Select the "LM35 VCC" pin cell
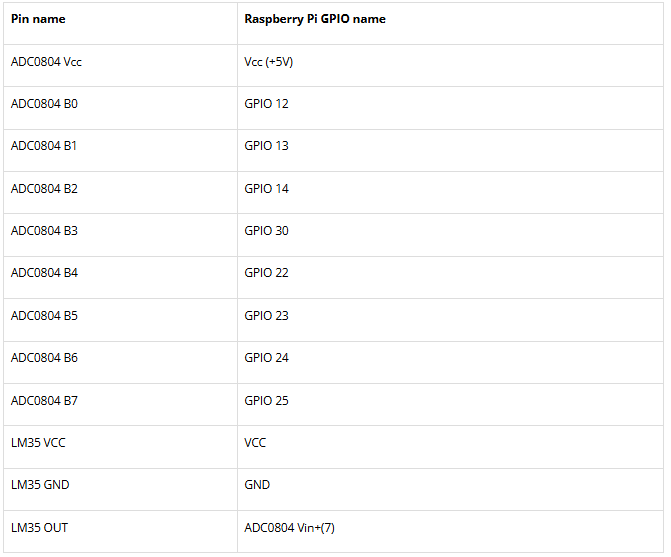This screenshot has width=671, height=557. click(x=38, y=443)
